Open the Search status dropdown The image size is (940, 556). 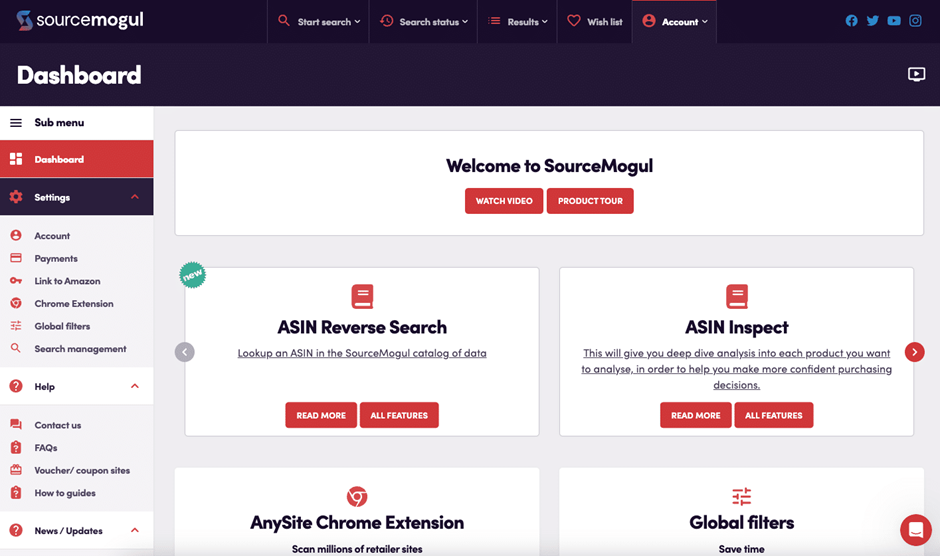click(424, 22)
